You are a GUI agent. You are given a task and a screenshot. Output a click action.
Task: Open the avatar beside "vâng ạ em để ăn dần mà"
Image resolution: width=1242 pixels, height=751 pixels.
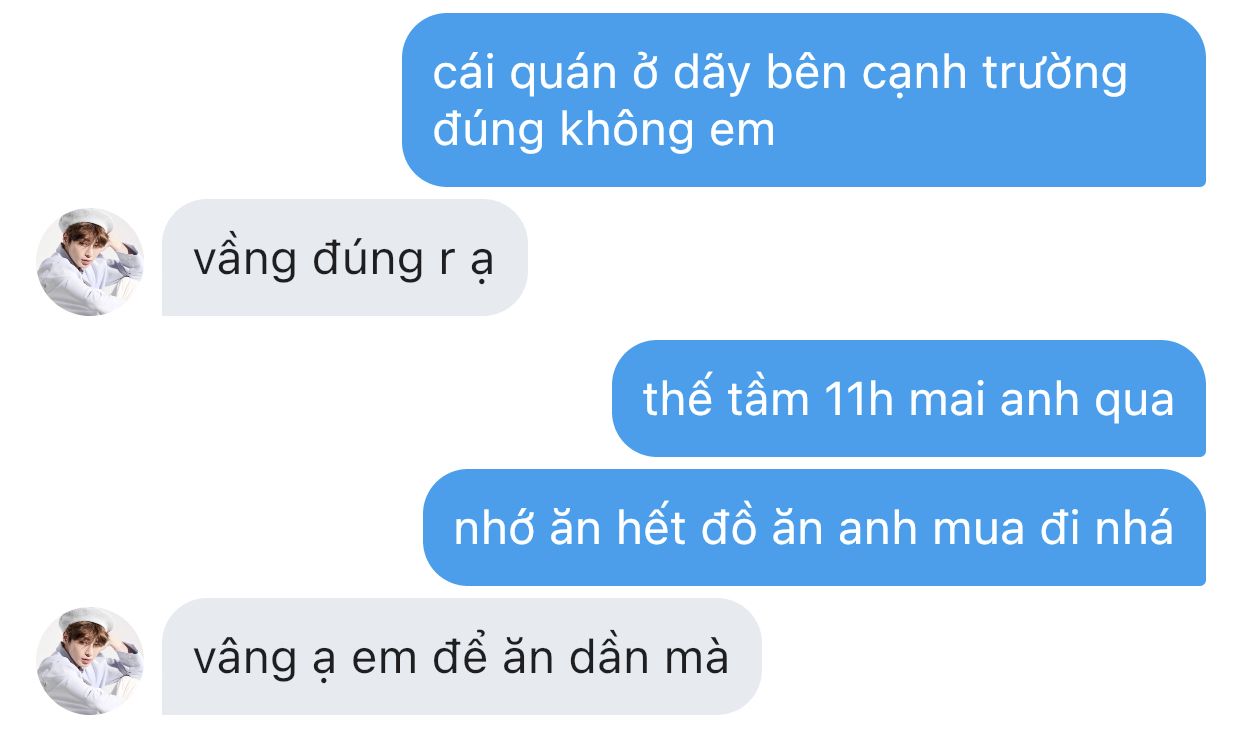[x=90, y=661]
